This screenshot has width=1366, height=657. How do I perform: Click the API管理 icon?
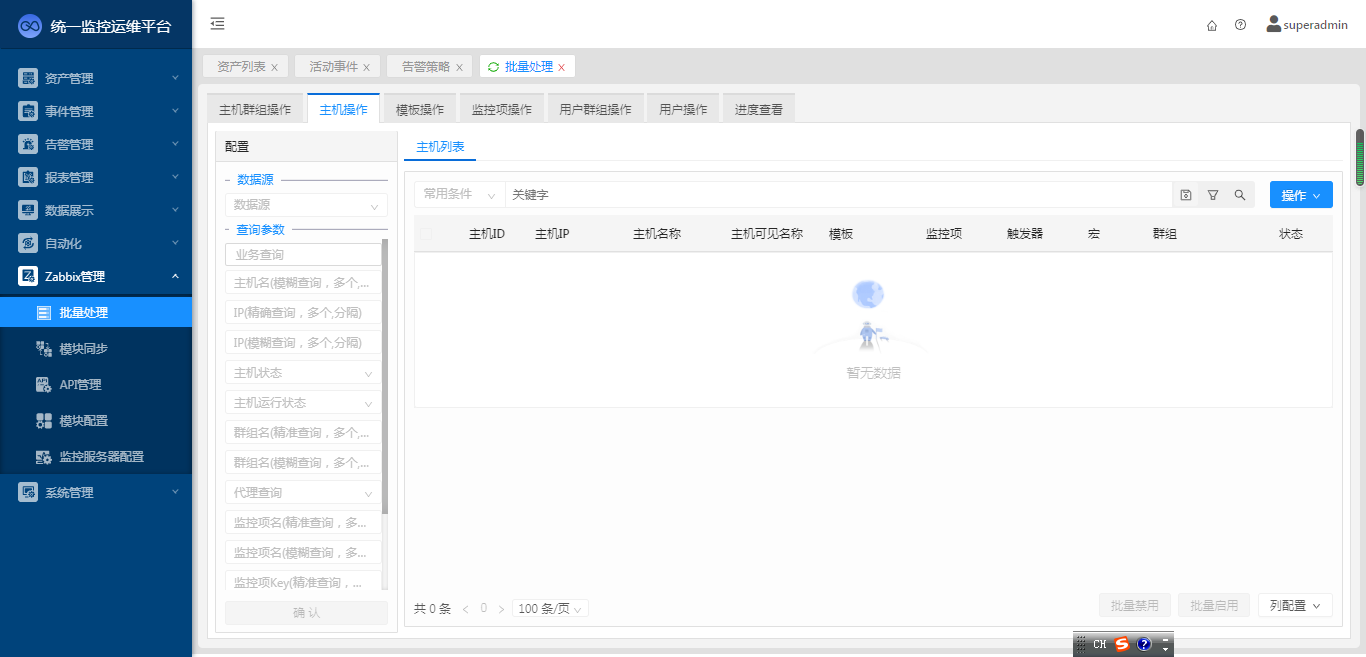pyautogui.click(x=44, y=385)
